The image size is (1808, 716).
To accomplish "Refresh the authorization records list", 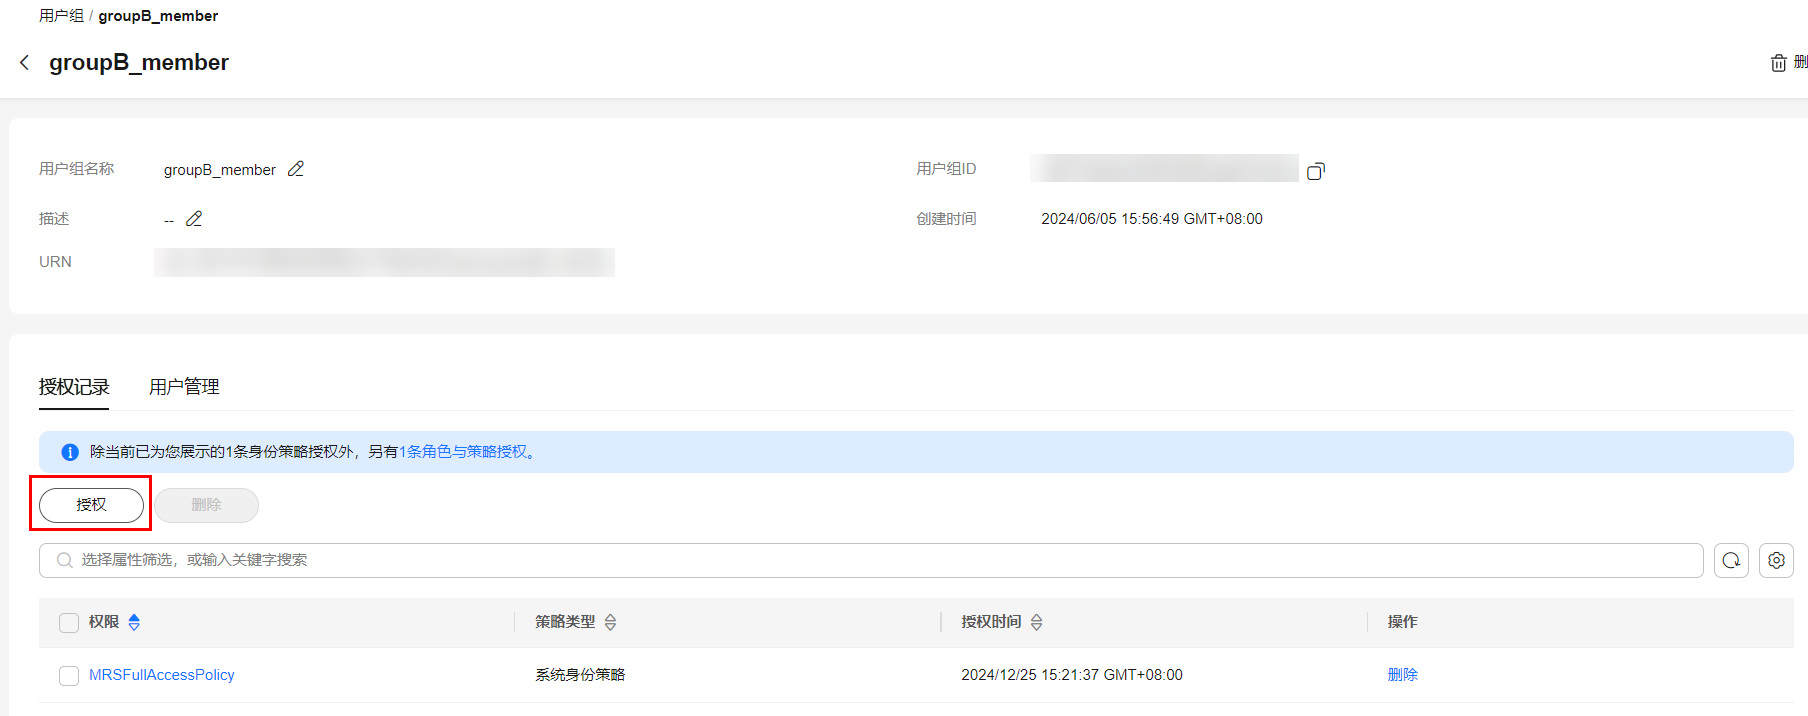I will tap(1731, 561).
